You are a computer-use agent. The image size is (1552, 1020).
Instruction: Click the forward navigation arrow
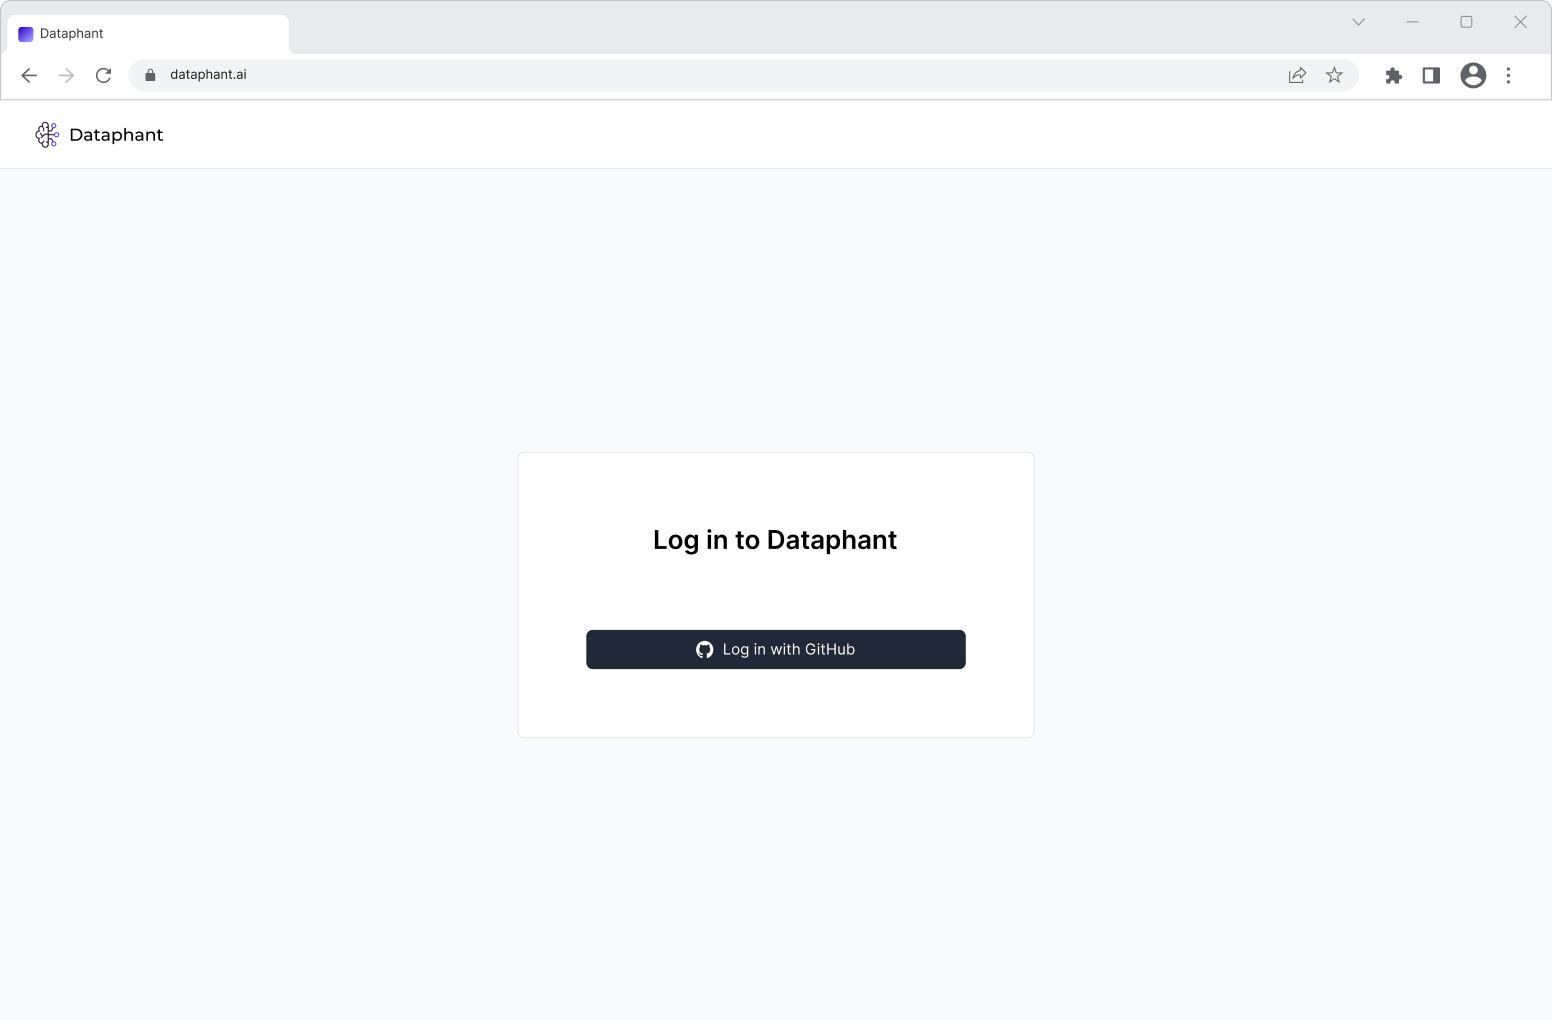tap(66, 74)
